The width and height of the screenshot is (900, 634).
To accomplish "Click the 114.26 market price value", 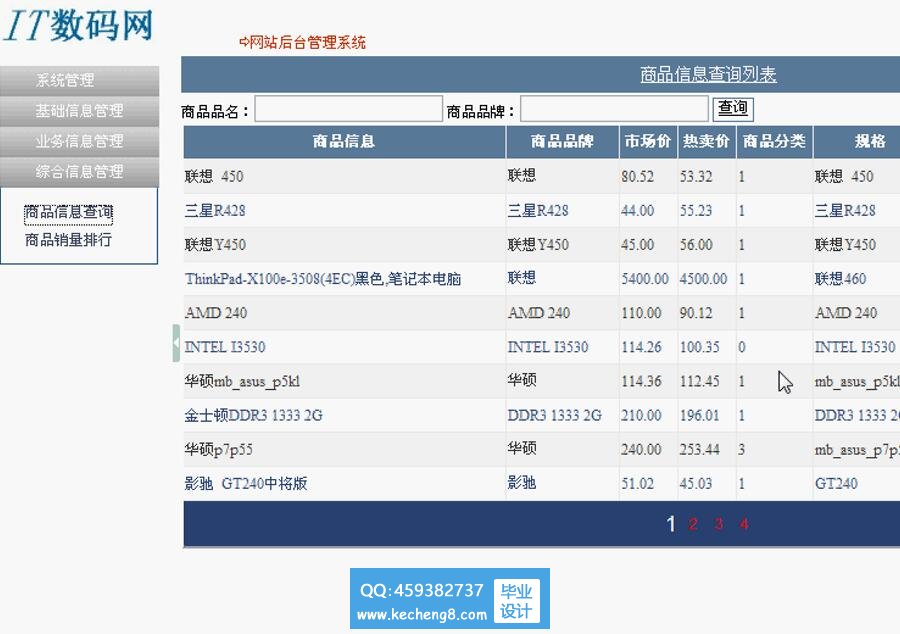I will click(x=641, y=347).
